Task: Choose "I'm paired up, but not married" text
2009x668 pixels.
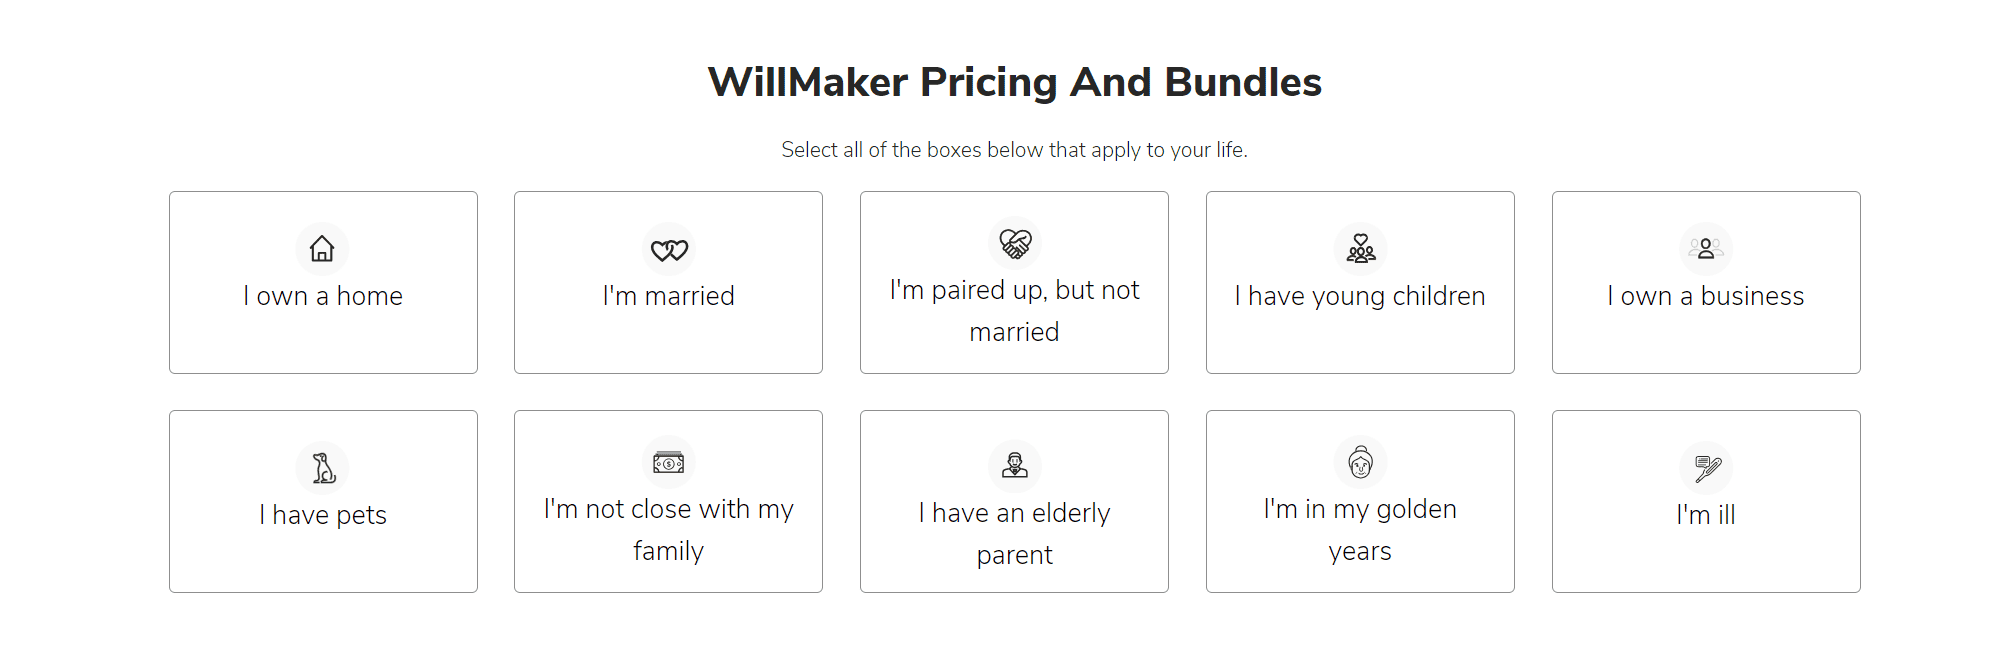Action: coord(1015,311)
